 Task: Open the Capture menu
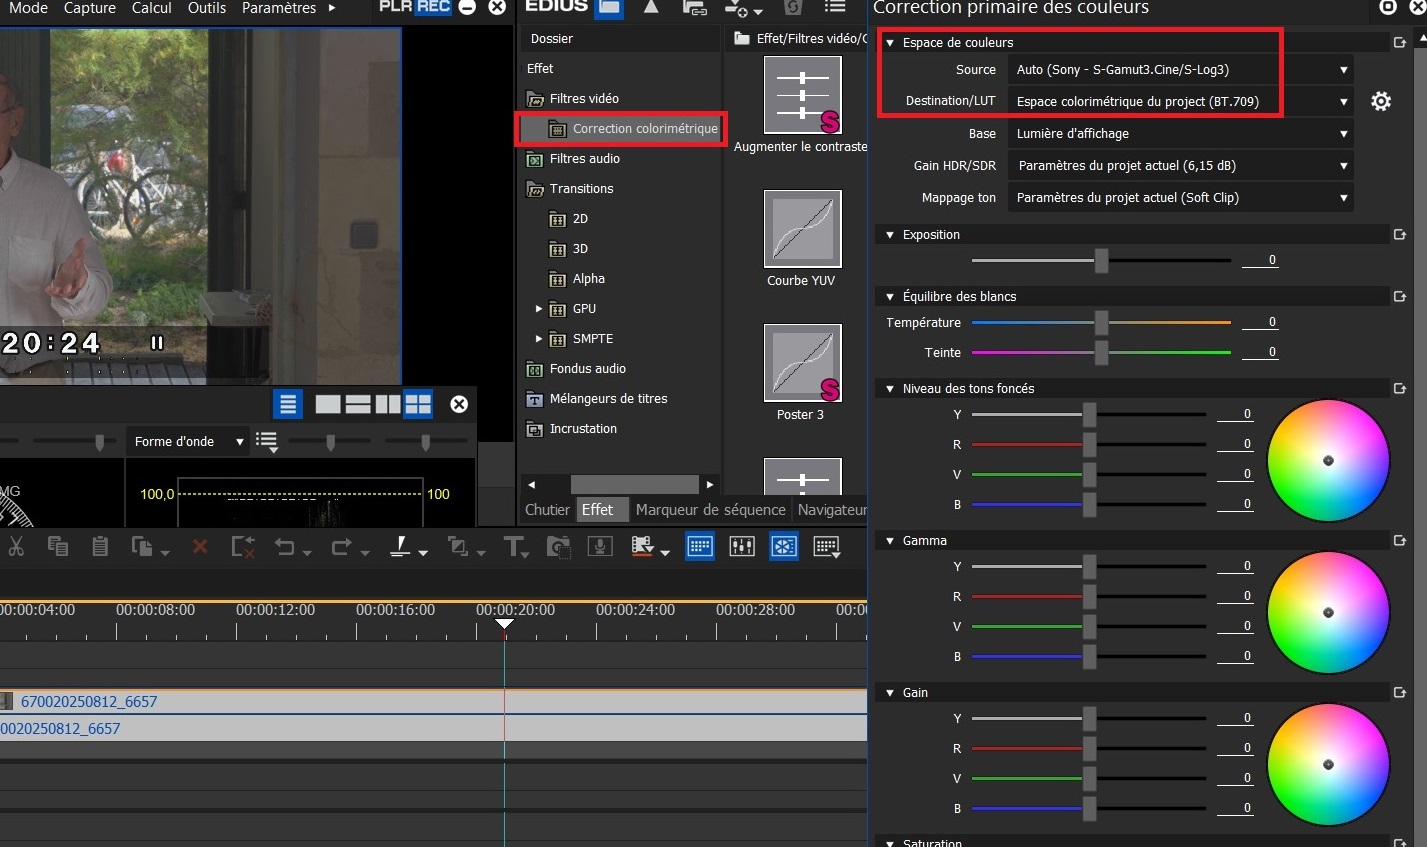(x=90, y=8)
